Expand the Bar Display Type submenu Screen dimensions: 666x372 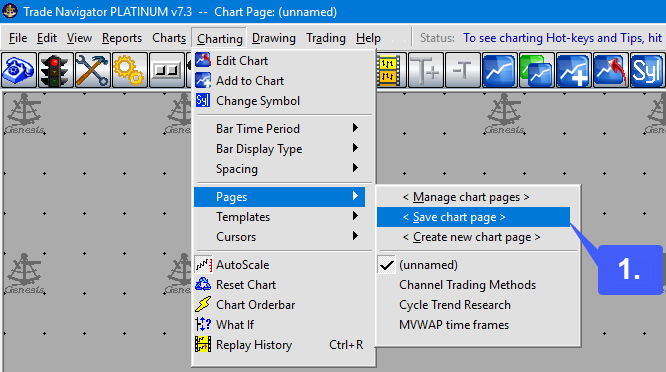pyautogui.click(x=279, y=149)
